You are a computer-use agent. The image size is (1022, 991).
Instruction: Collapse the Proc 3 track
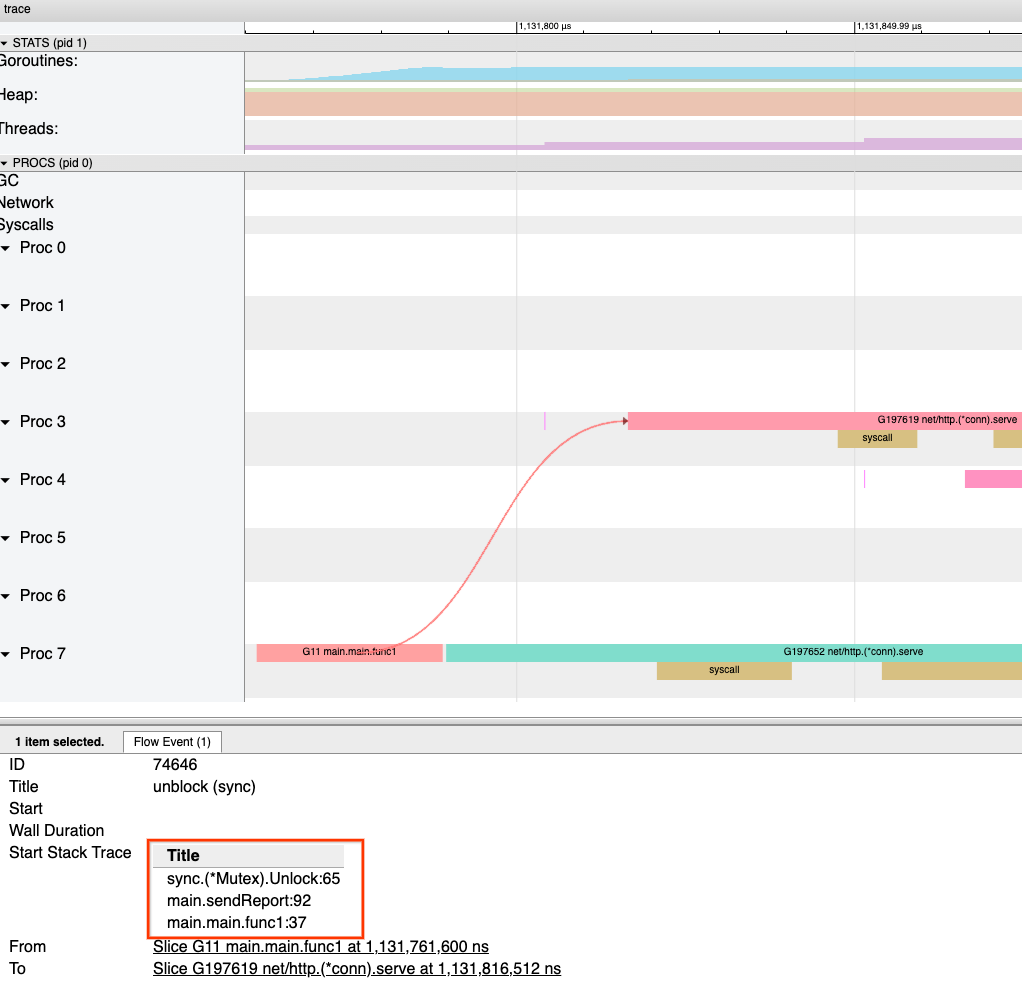point(8,422)
